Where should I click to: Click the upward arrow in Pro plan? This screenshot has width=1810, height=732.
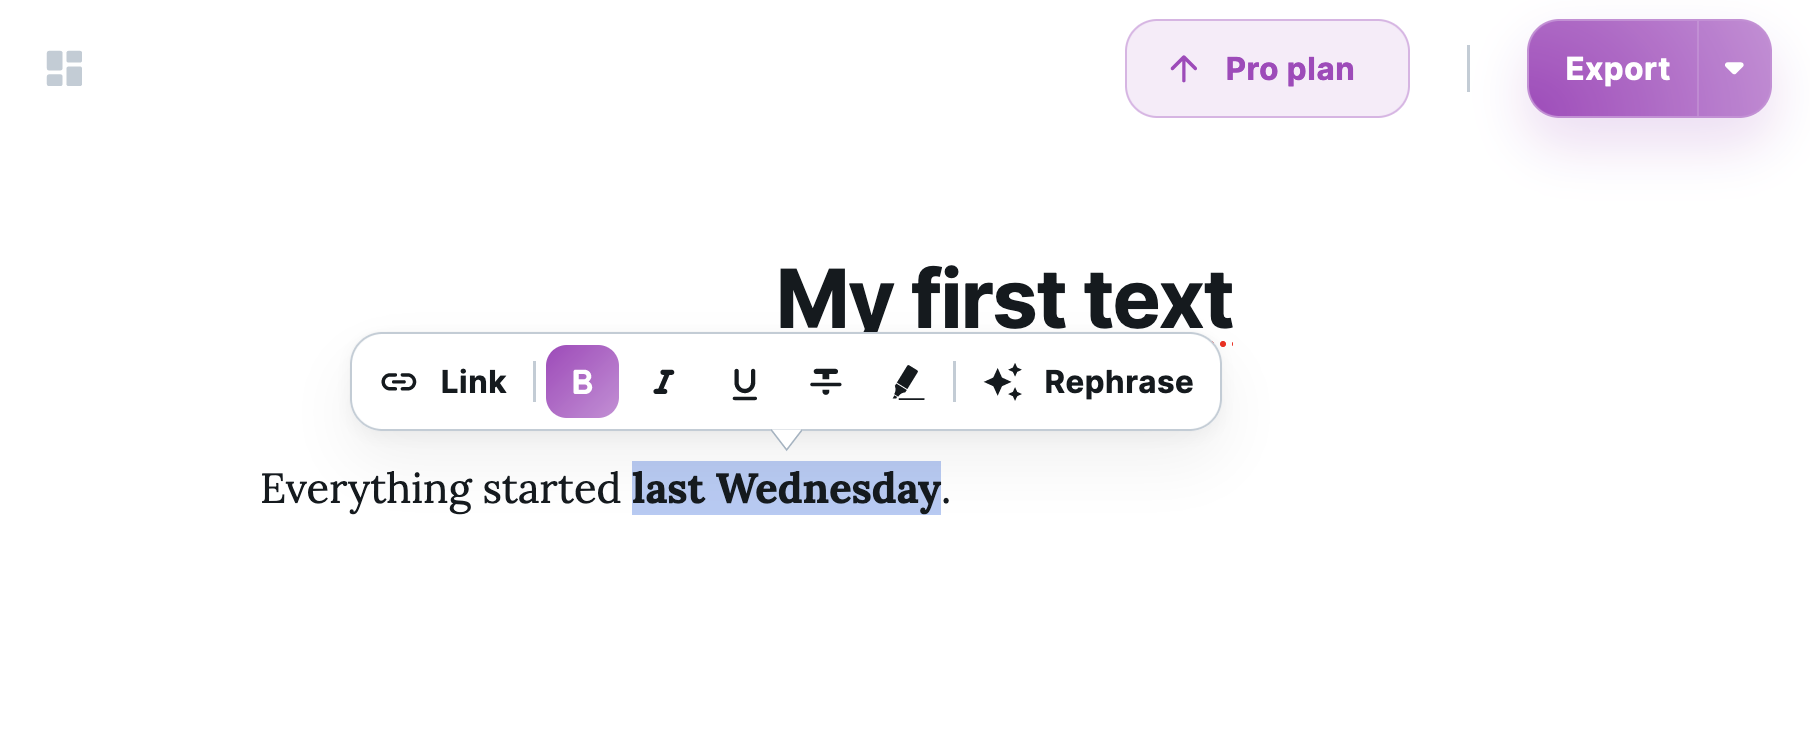coord(1184,69)
